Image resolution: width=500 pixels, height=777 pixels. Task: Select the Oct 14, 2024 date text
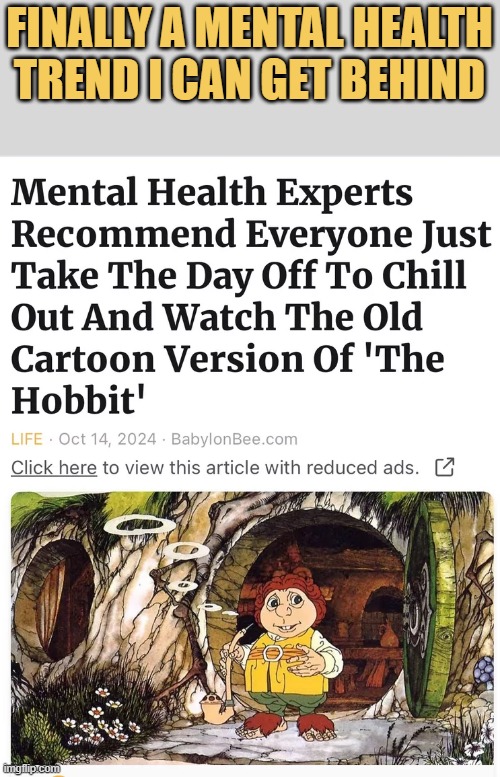(x=108, y=439)
